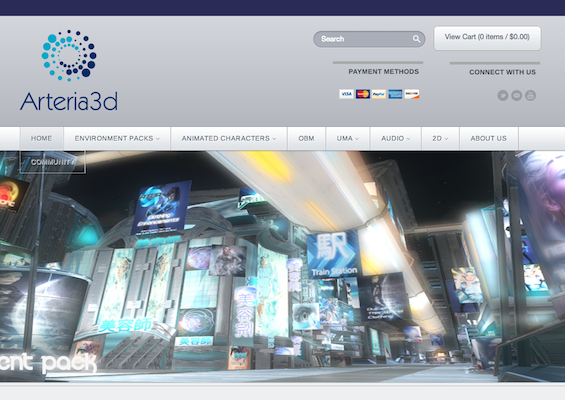This screenshot has height=400, width=565.
Task: Open the YouTube social icon
Action: pos(530,95)
